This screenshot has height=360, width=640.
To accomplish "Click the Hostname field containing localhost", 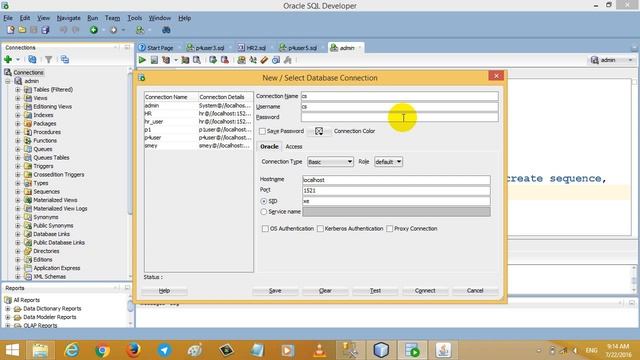I will click(396, 180).
